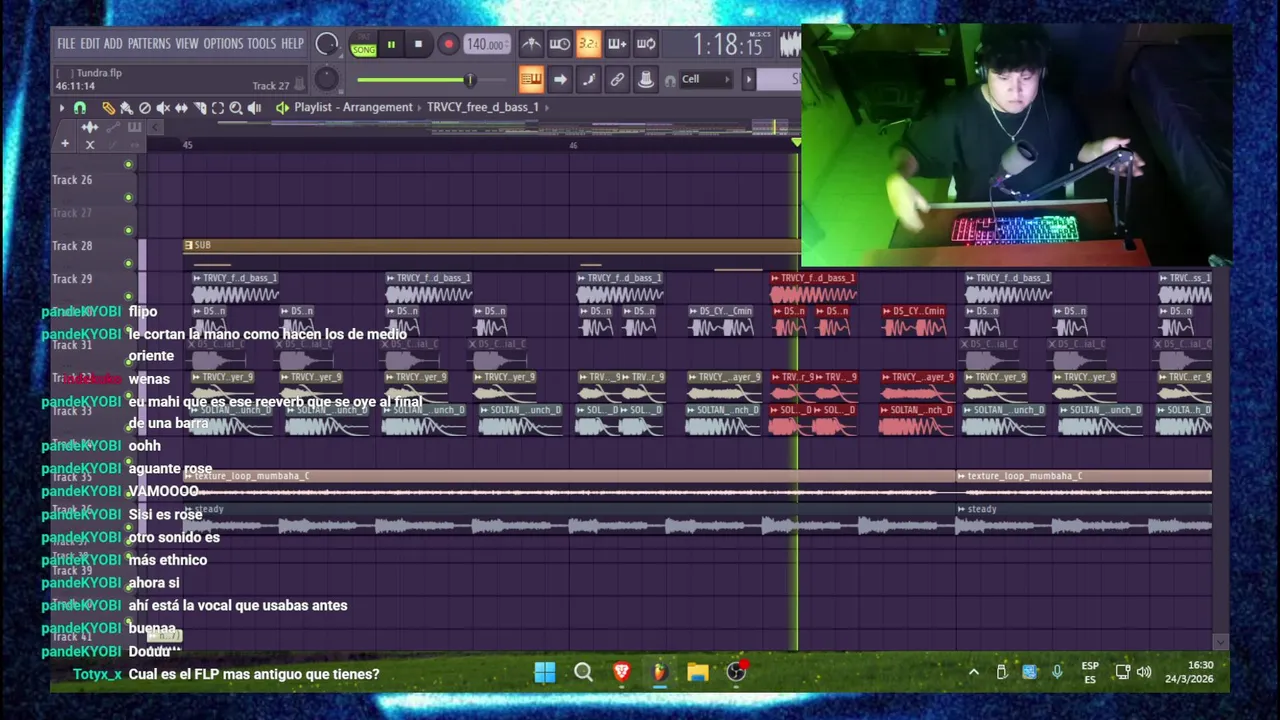The width and height of the screenshot is (1280, 720).
Task: Pause playback
Action: tap(391, 44)
